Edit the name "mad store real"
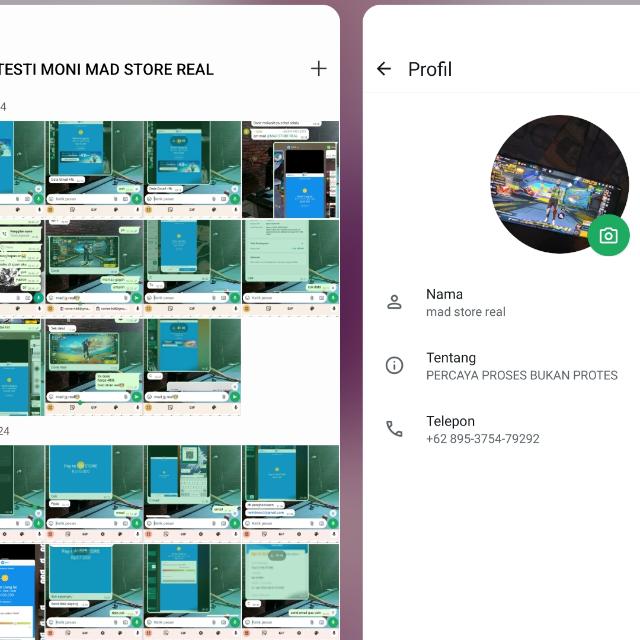 coord(466,311)
